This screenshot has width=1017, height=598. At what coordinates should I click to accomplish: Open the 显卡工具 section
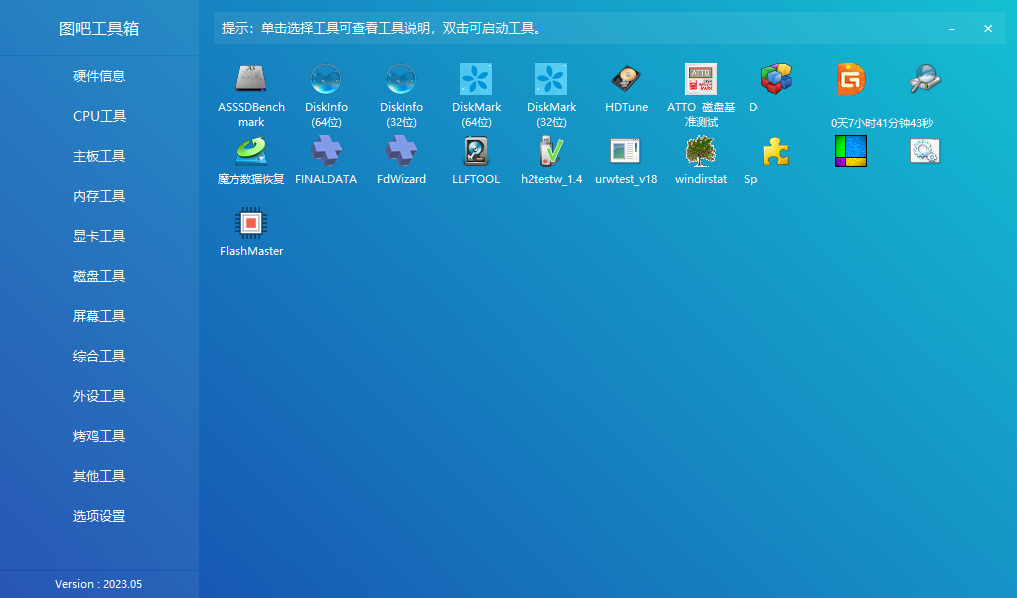click(99, 236)
